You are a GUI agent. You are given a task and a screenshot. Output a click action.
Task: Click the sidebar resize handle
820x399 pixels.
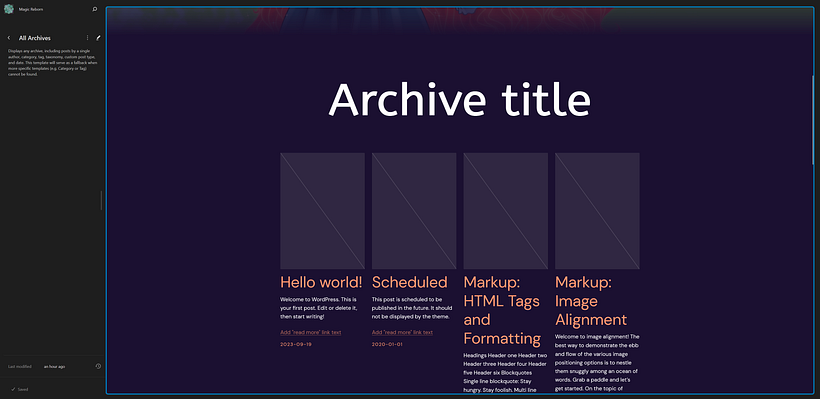[x=101, y=200]
